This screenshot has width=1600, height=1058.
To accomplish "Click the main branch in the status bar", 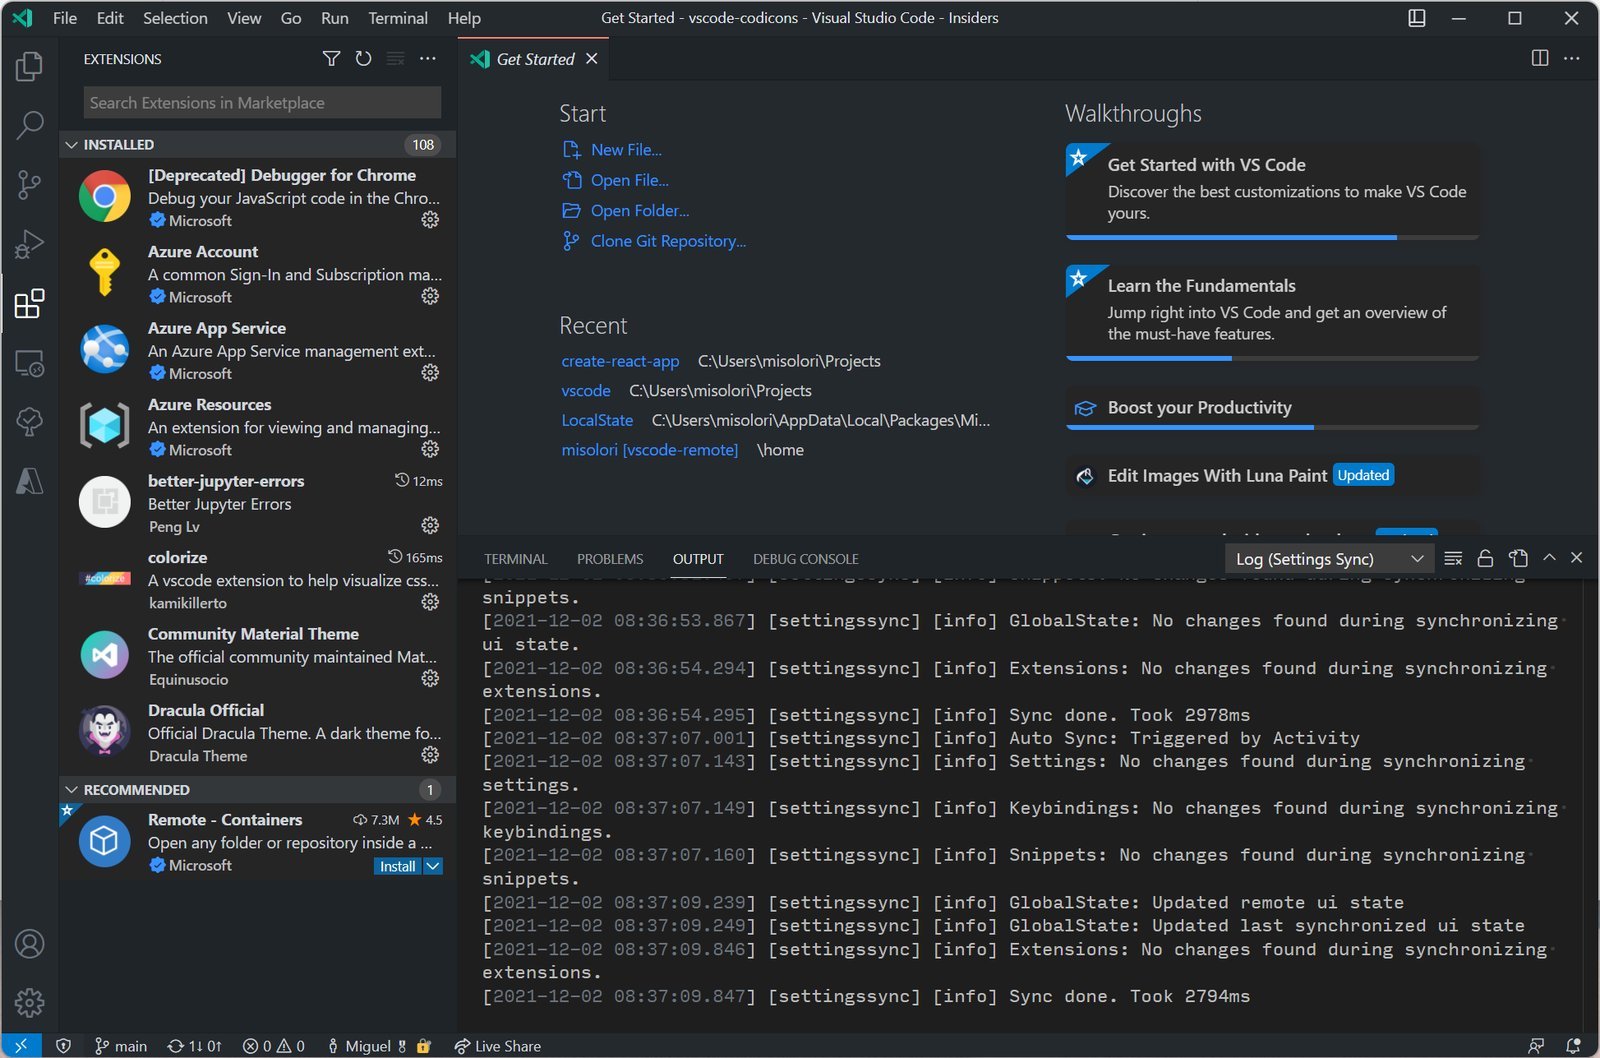I will click(120, 1046).
